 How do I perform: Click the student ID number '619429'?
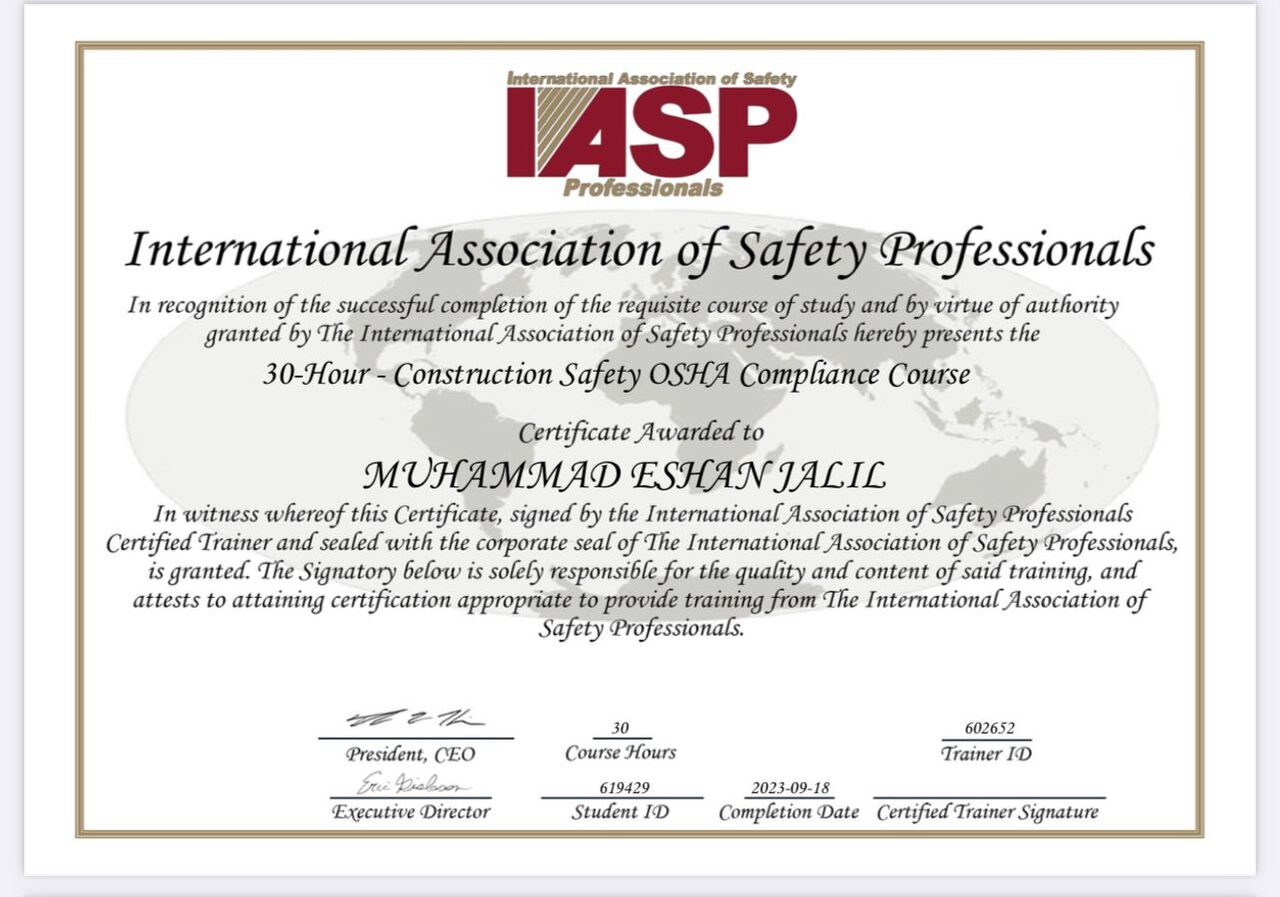click(x=624, y=788)
